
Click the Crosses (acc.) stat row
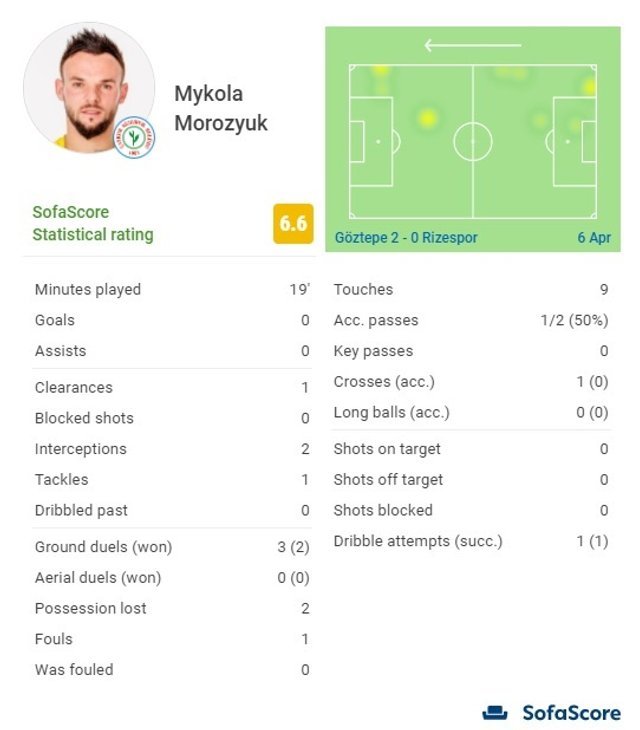pos(470,382)
